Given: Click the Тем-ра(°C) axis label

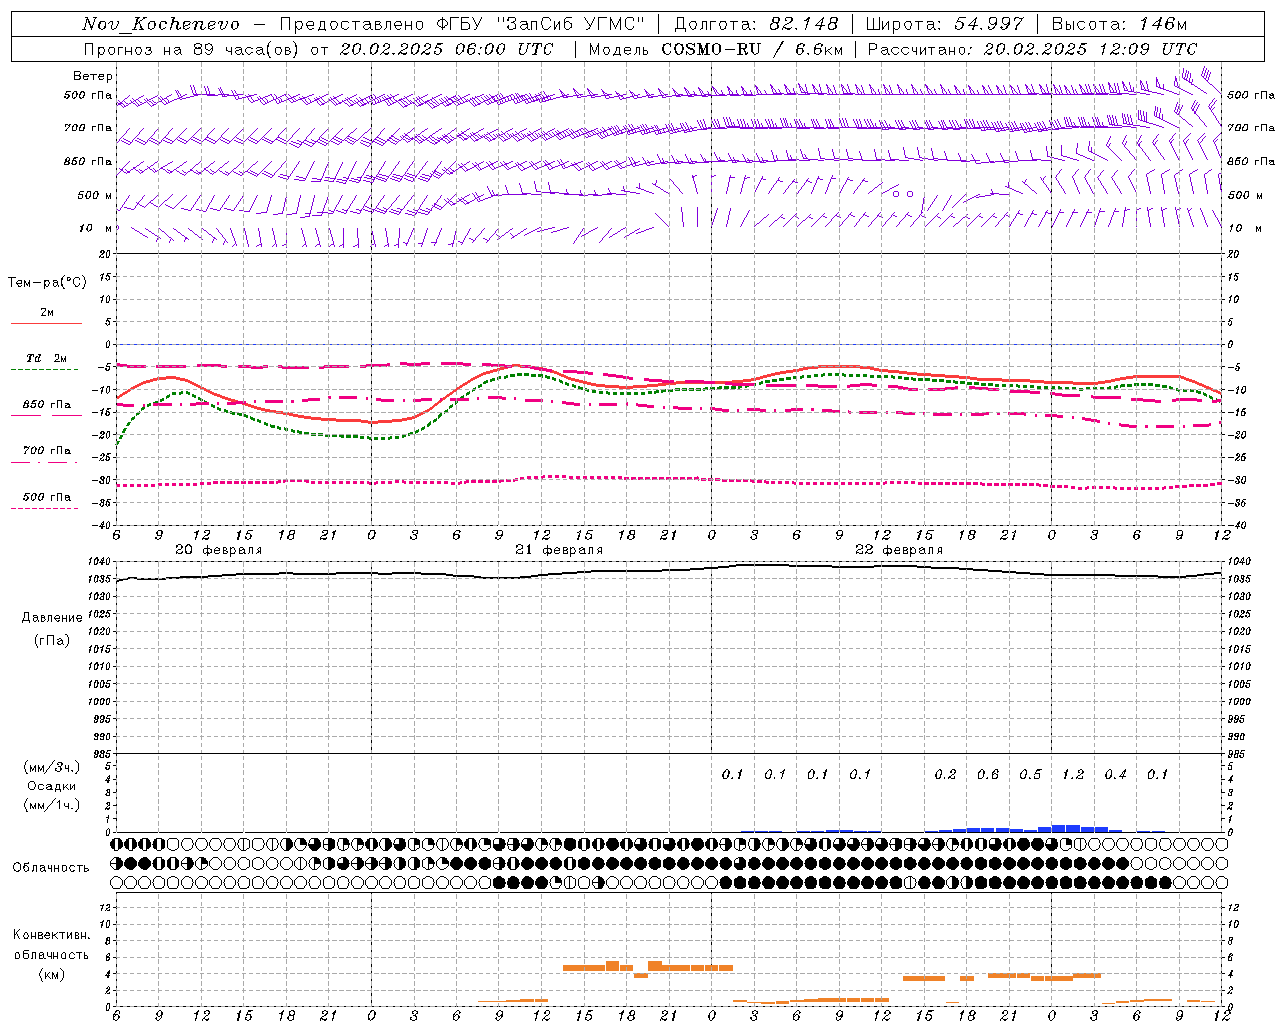Looking at the screenshot, I should pyautogui.click(x=47, y=283).
